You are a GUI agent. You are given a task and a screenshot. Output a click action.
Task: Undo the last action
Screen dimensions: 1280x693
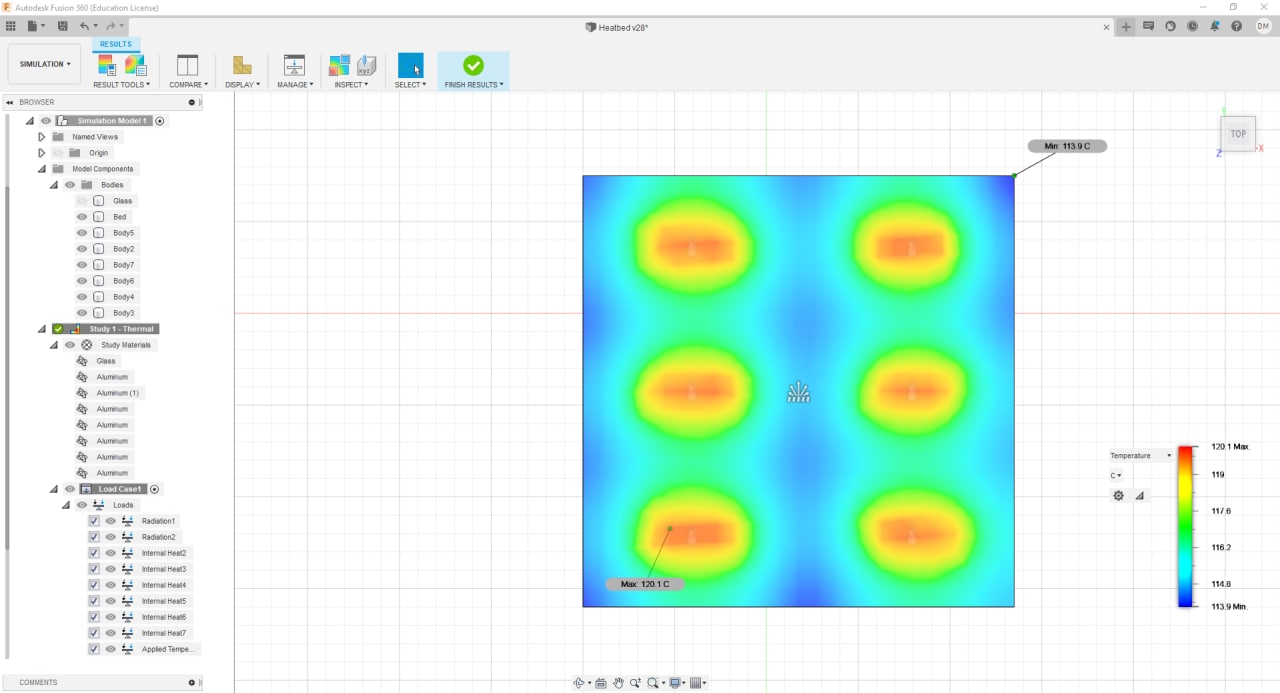pos(84,26)
